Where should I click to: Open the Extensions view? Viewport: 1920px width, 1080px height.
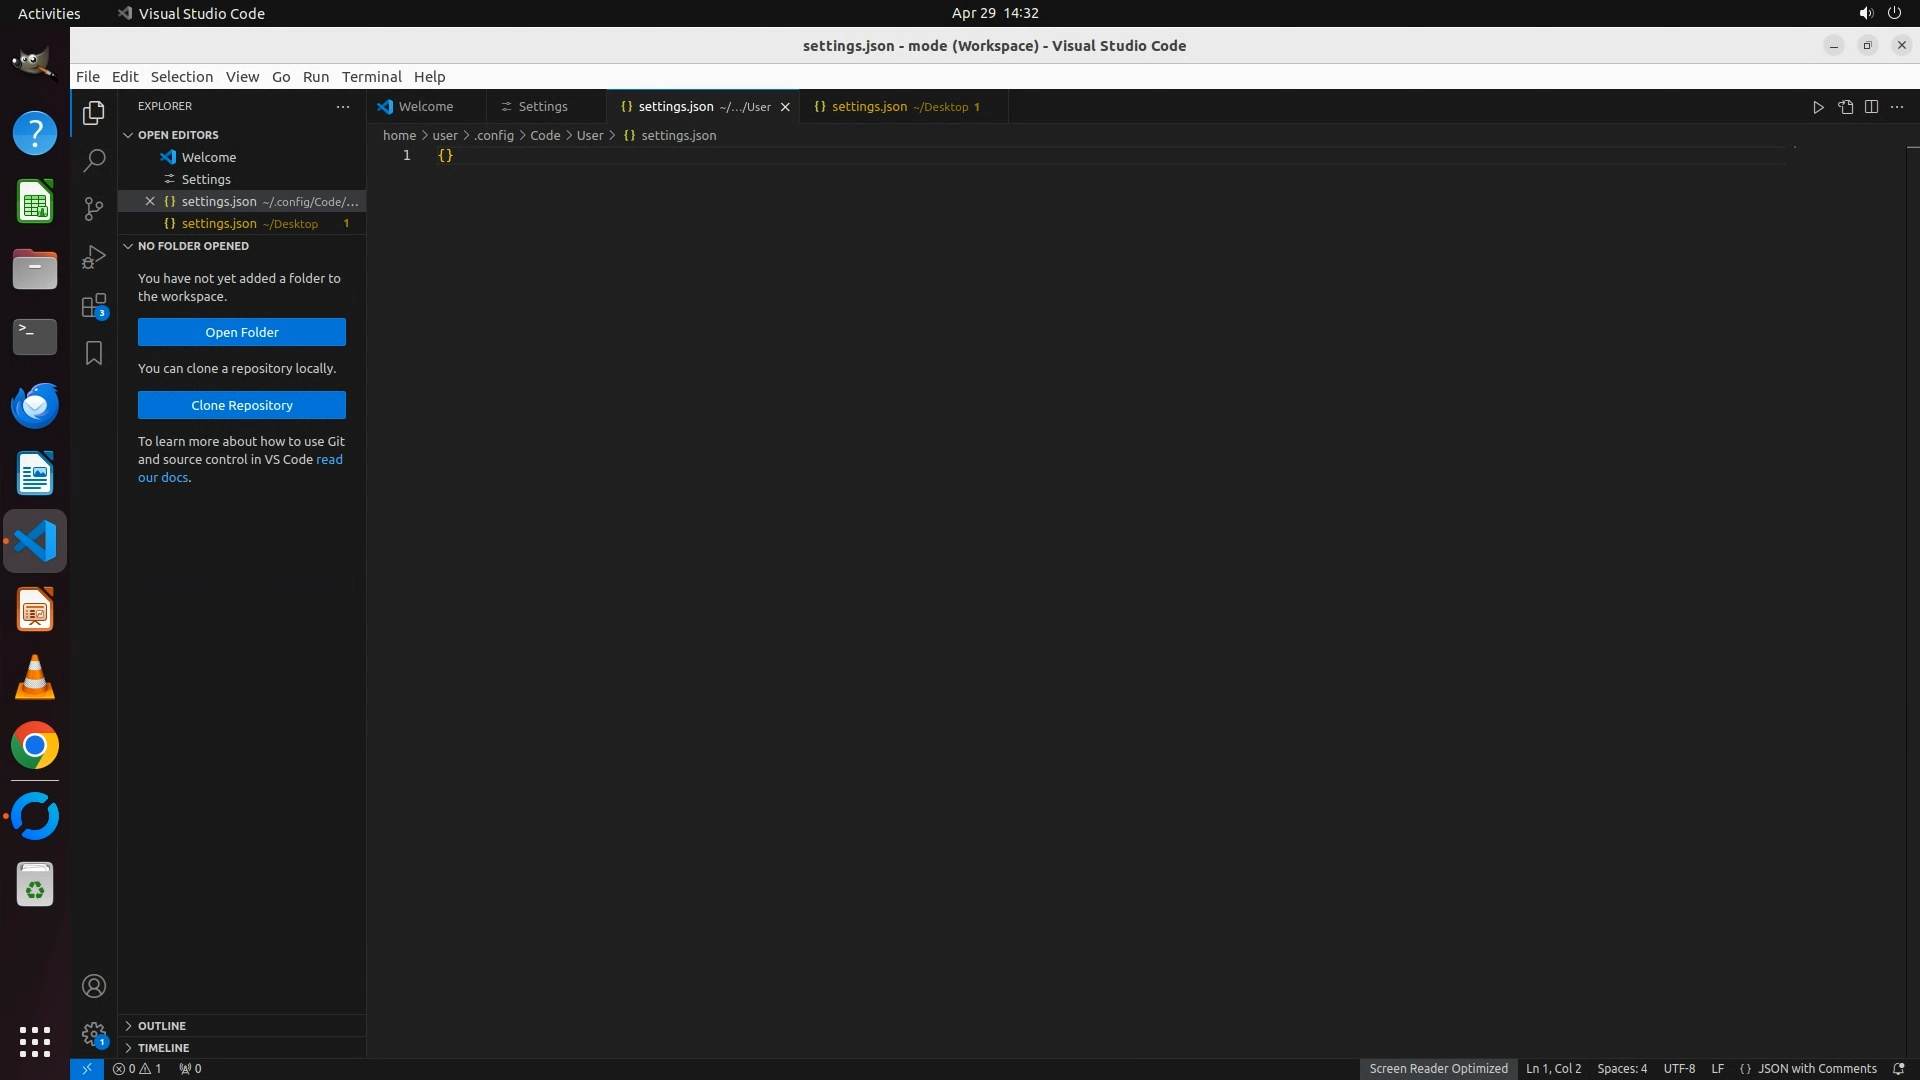[x=94, y=306]
